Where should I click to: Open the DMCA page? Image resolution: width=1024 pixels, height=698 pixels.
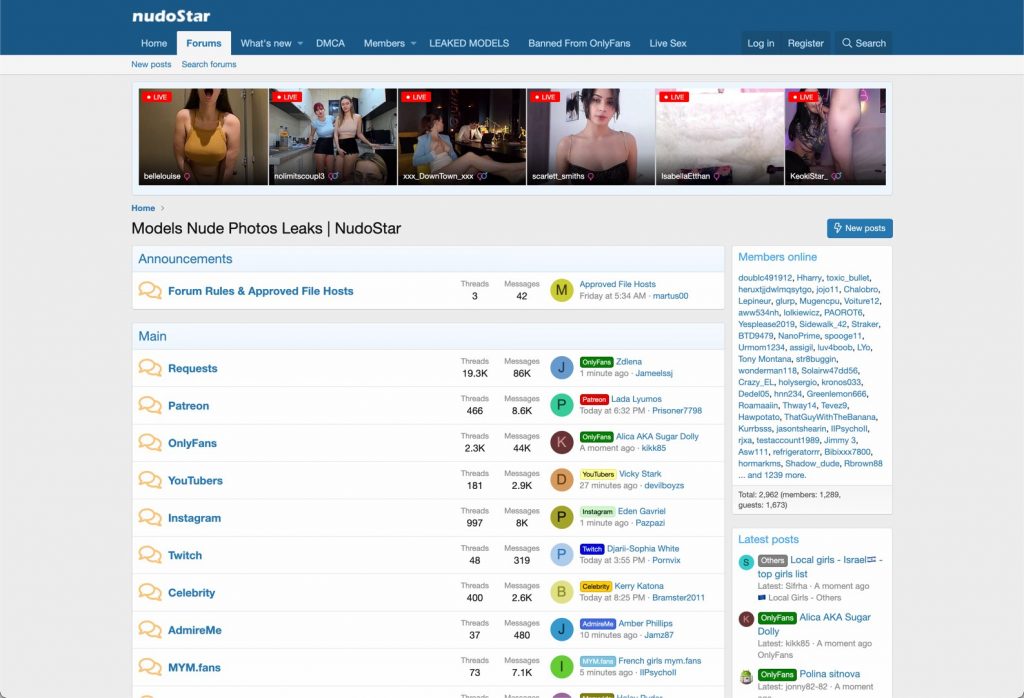click(x=330, y=43)
